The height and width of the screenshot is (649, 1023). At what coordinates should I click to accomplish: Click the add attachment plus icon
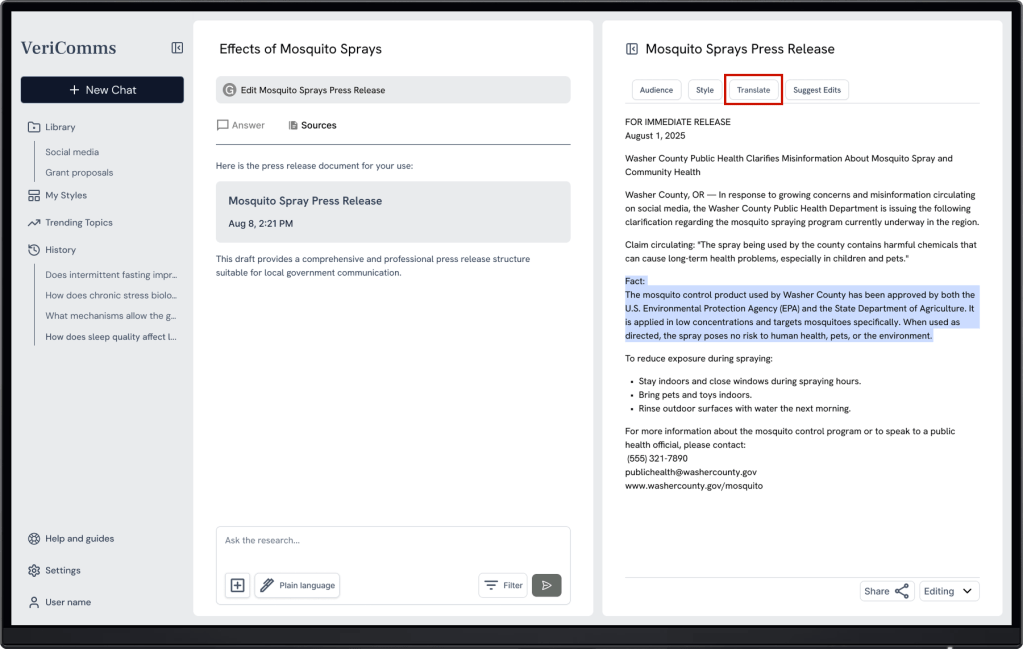[x=238, y=585]
